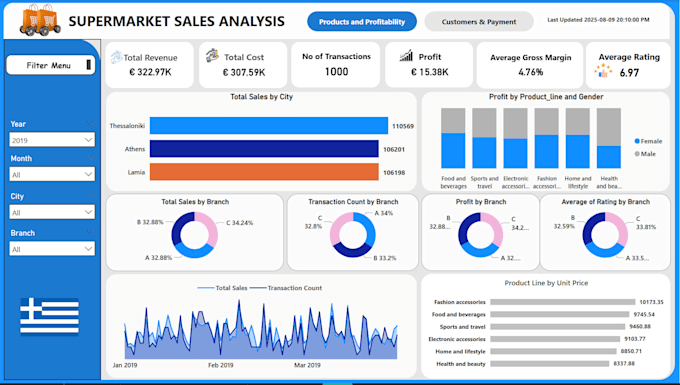
Task: Select the Fashion accessories unit price bar
Action: [563, 302]
